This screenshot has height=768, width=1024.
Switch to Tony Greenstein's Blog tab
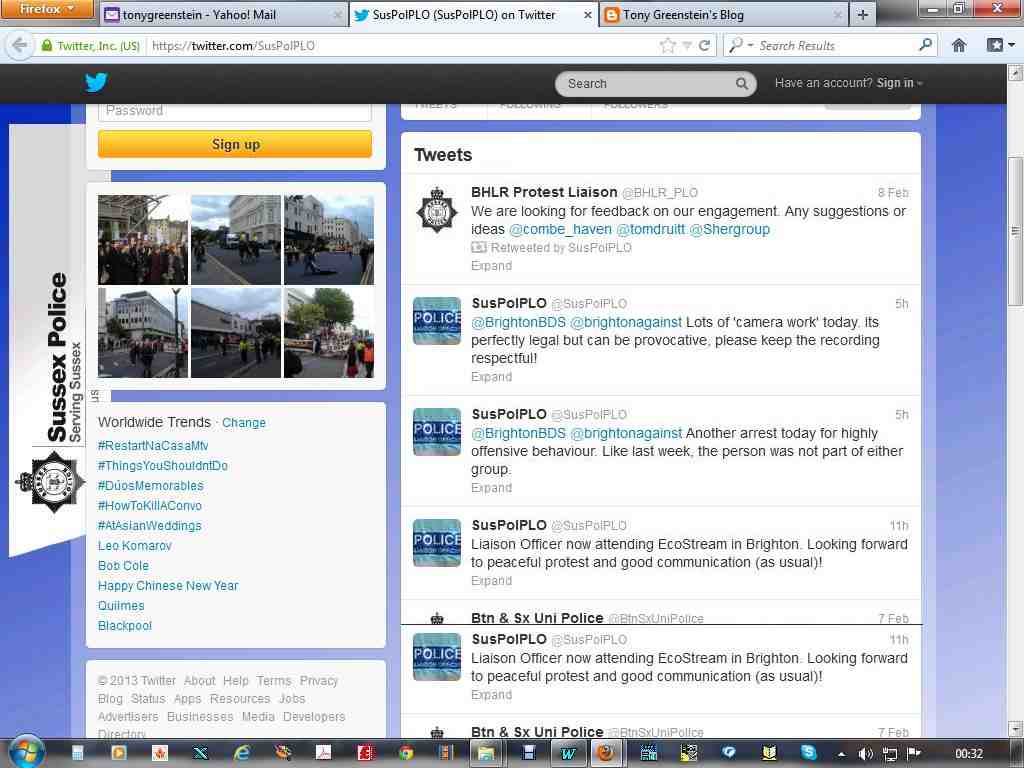pyautogui.click(x=722, y=14)
